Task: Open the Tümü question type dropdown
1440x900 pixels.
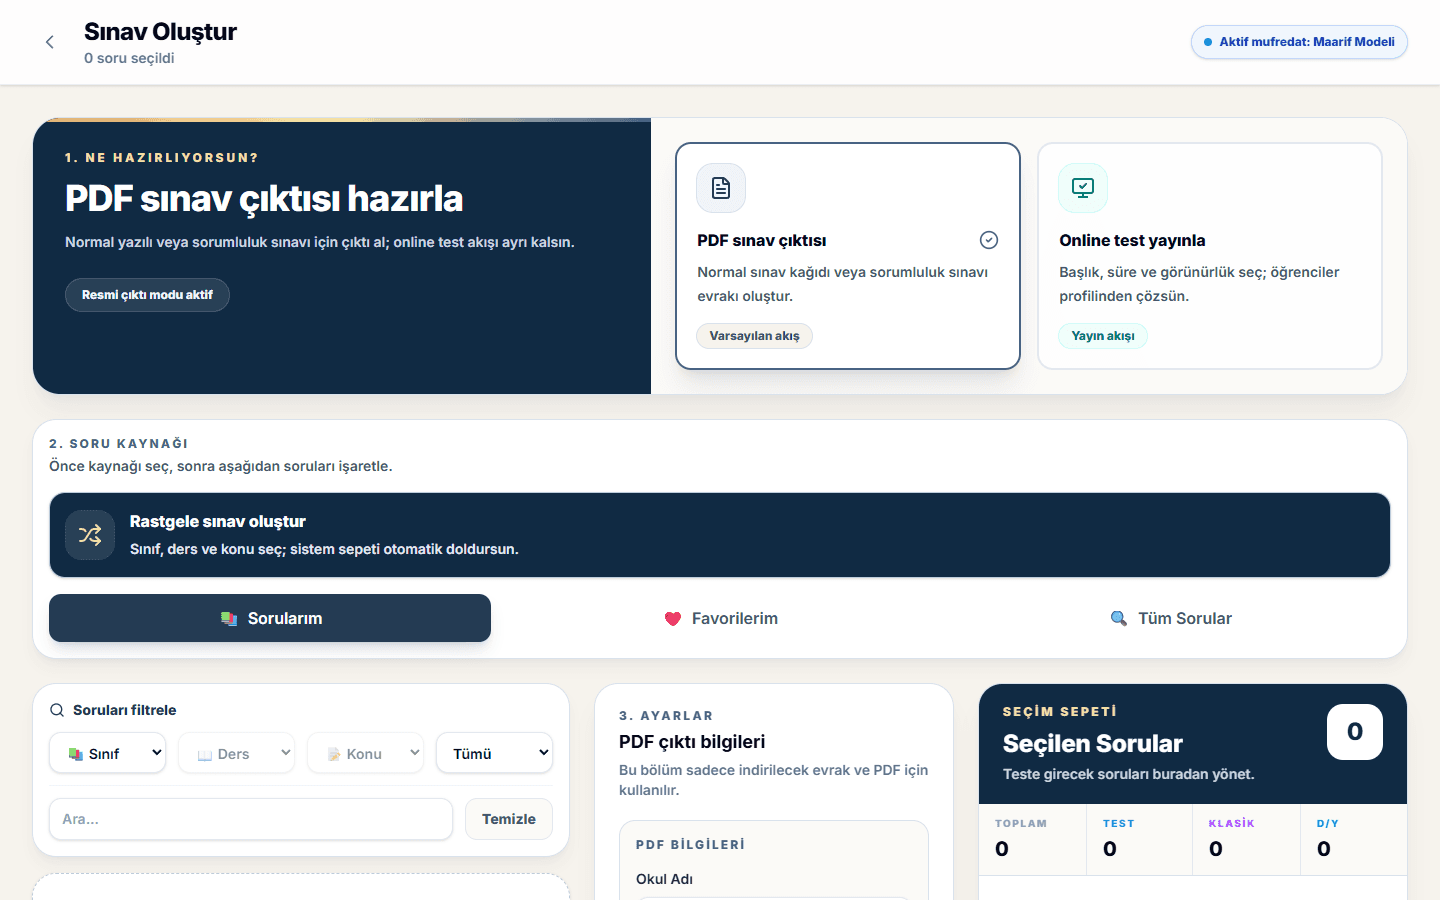Action: [x=495, y=753]
